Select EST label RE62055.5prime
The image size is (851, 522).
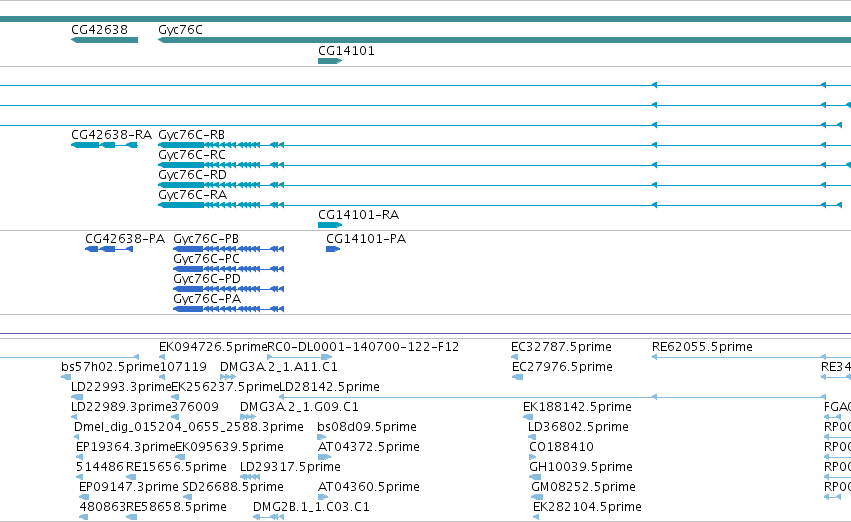(702, 347)
